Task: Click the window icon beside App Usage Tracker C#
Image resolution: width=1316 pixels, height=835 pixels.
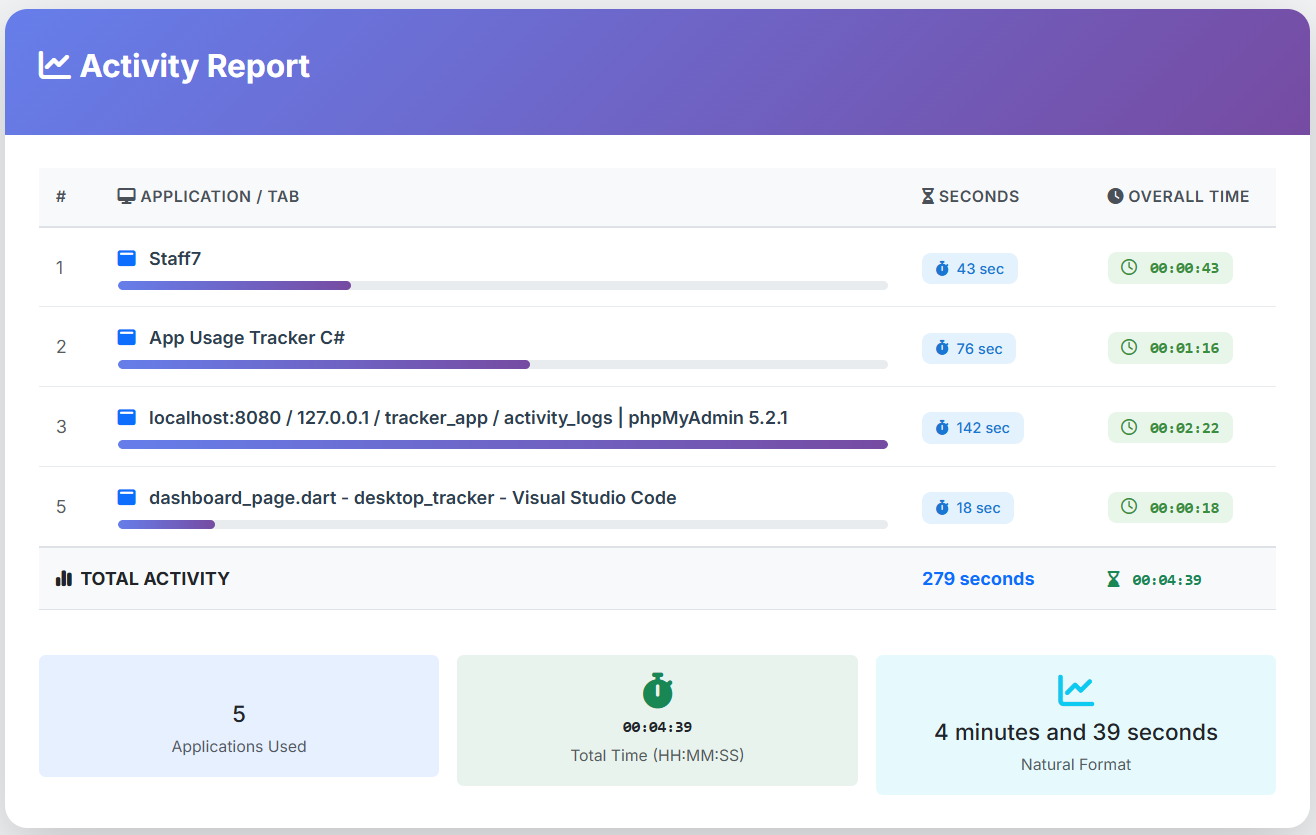Action: click(x=127, y=338)
